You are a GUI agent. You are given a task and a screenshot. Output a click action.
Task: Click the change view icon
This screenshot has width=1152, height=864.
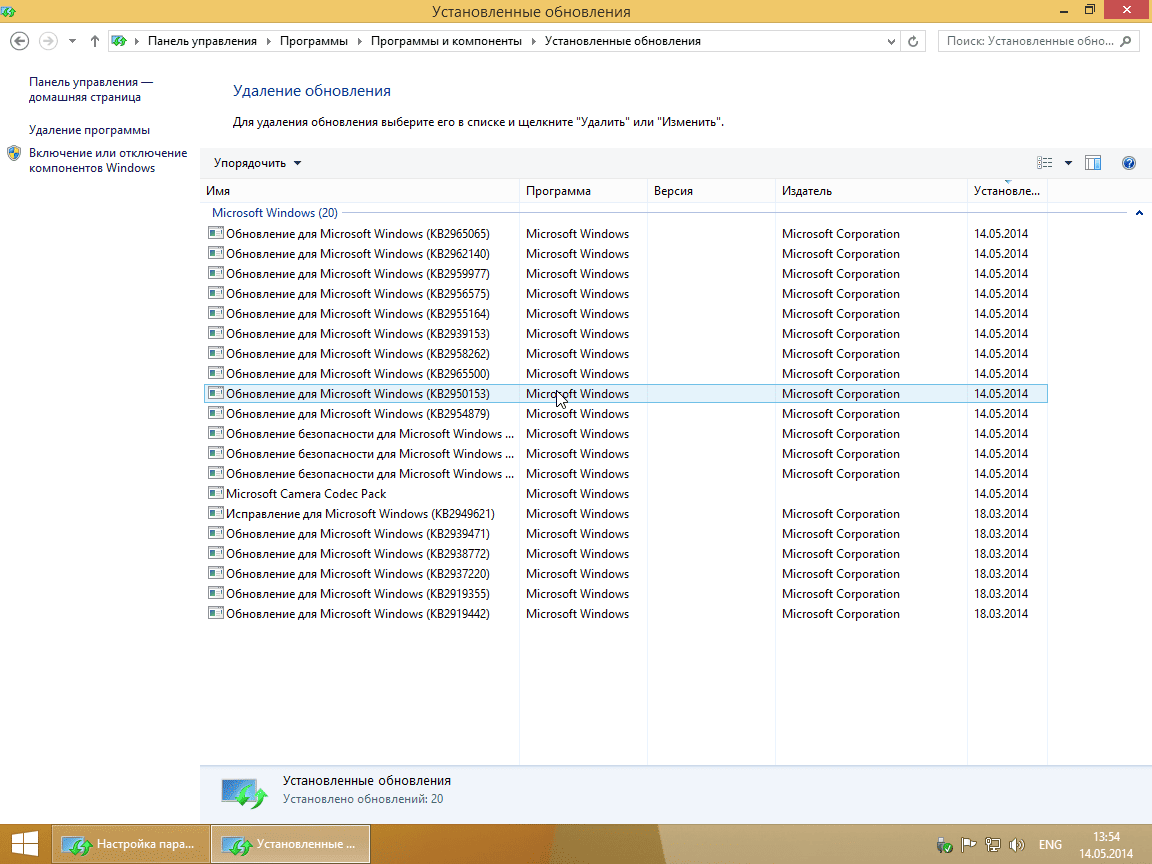[x=1045, y=163]
